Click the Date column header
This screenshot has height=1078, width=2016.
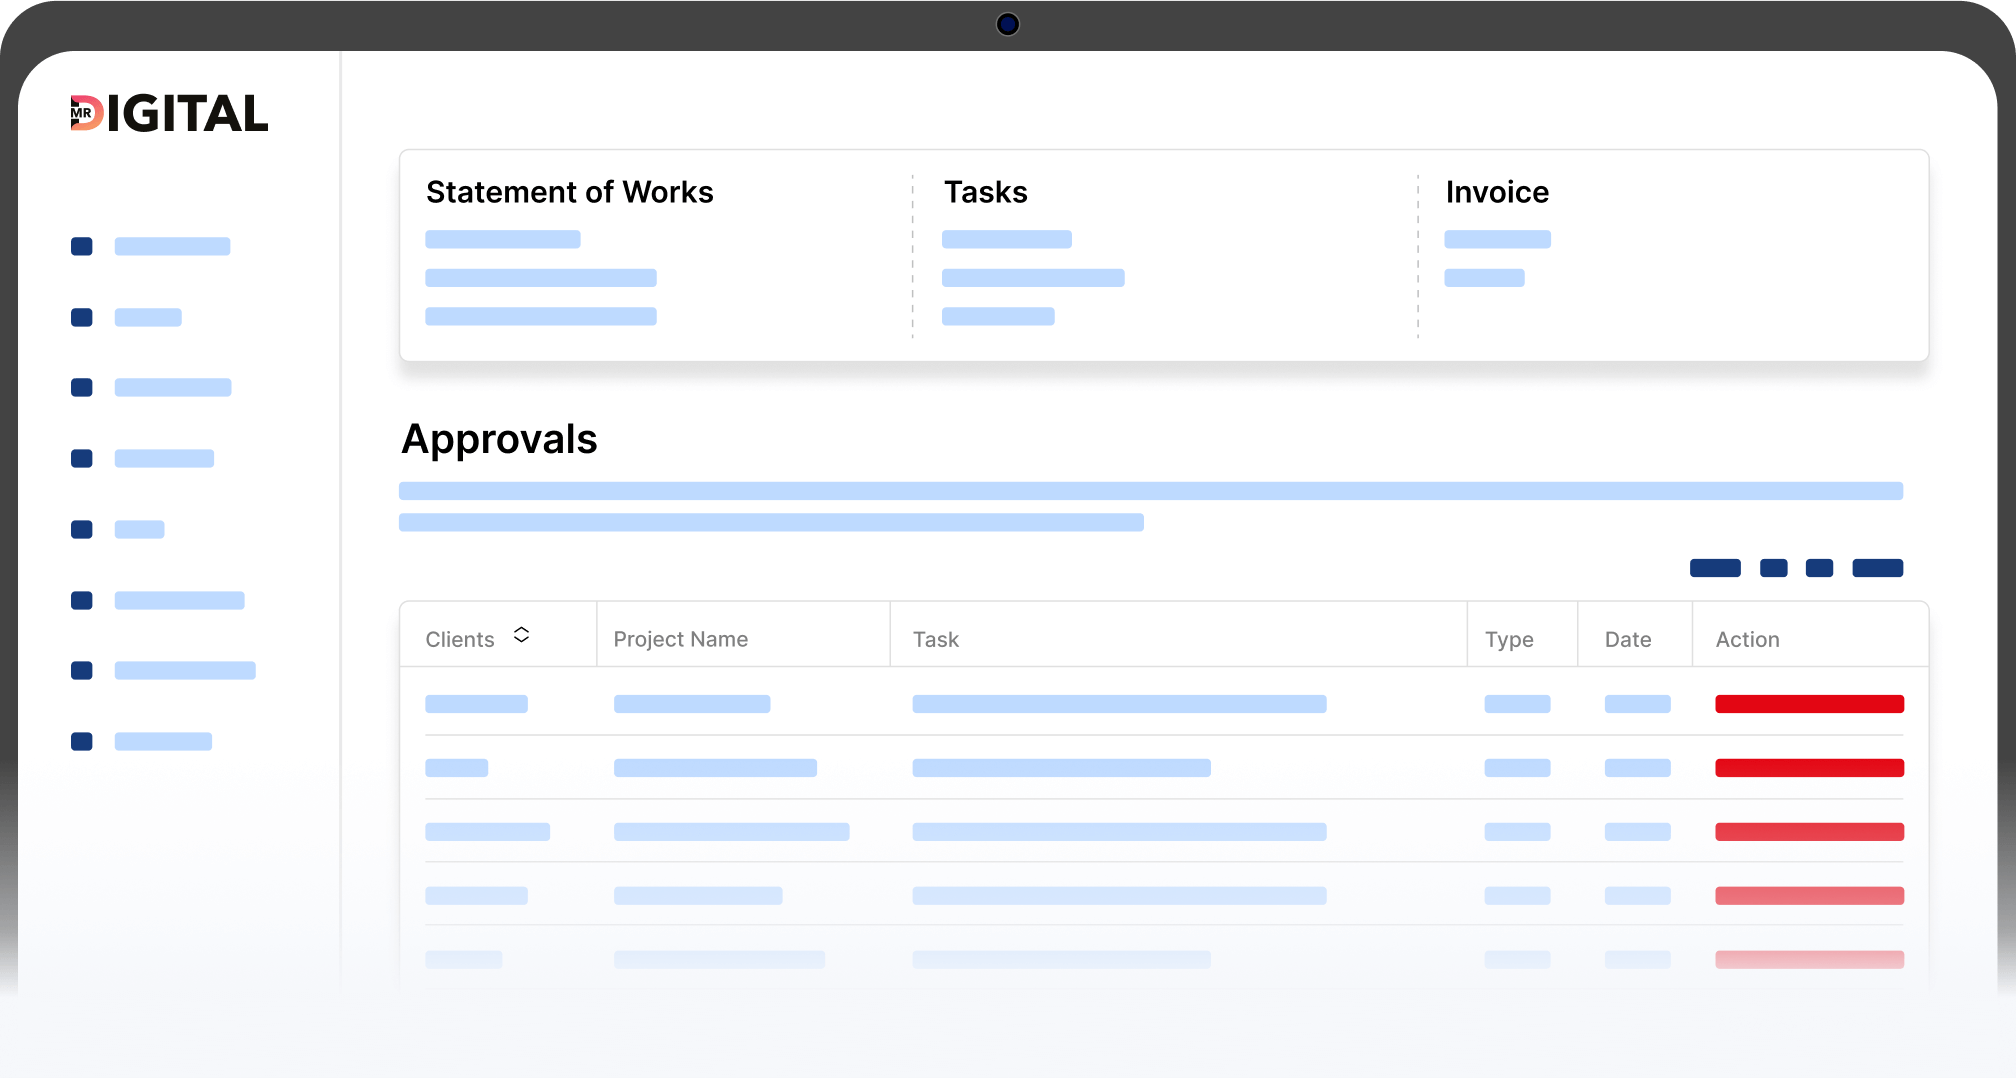tap(1627, 639)
